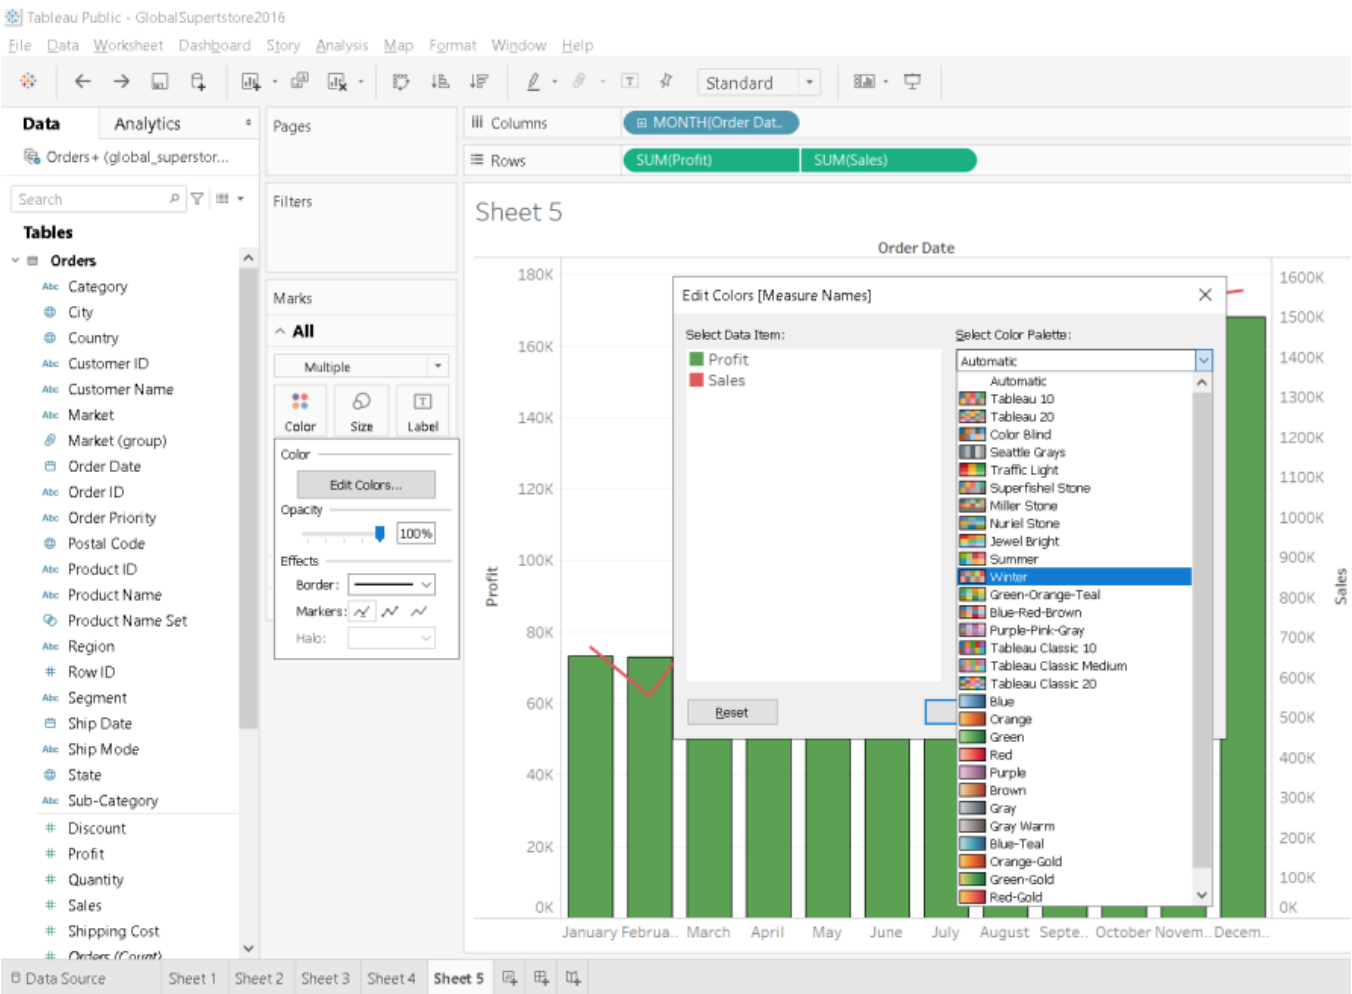Open the Show Me dropdown arrow

coord(886,81)
